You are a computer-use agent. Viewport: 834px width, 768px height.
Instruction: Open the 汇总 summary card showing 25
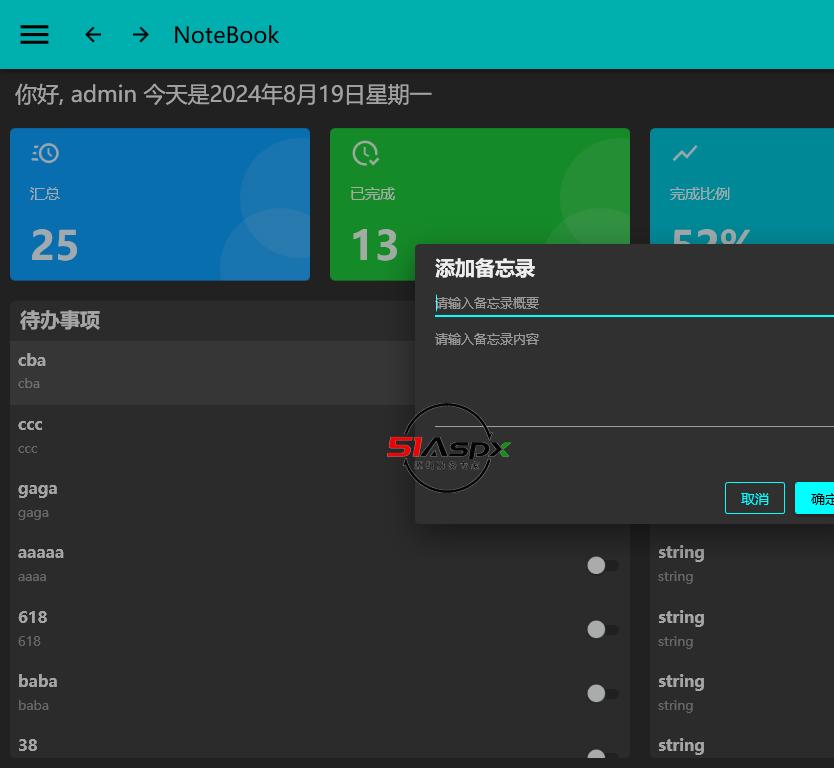click(x=160, y=204)
